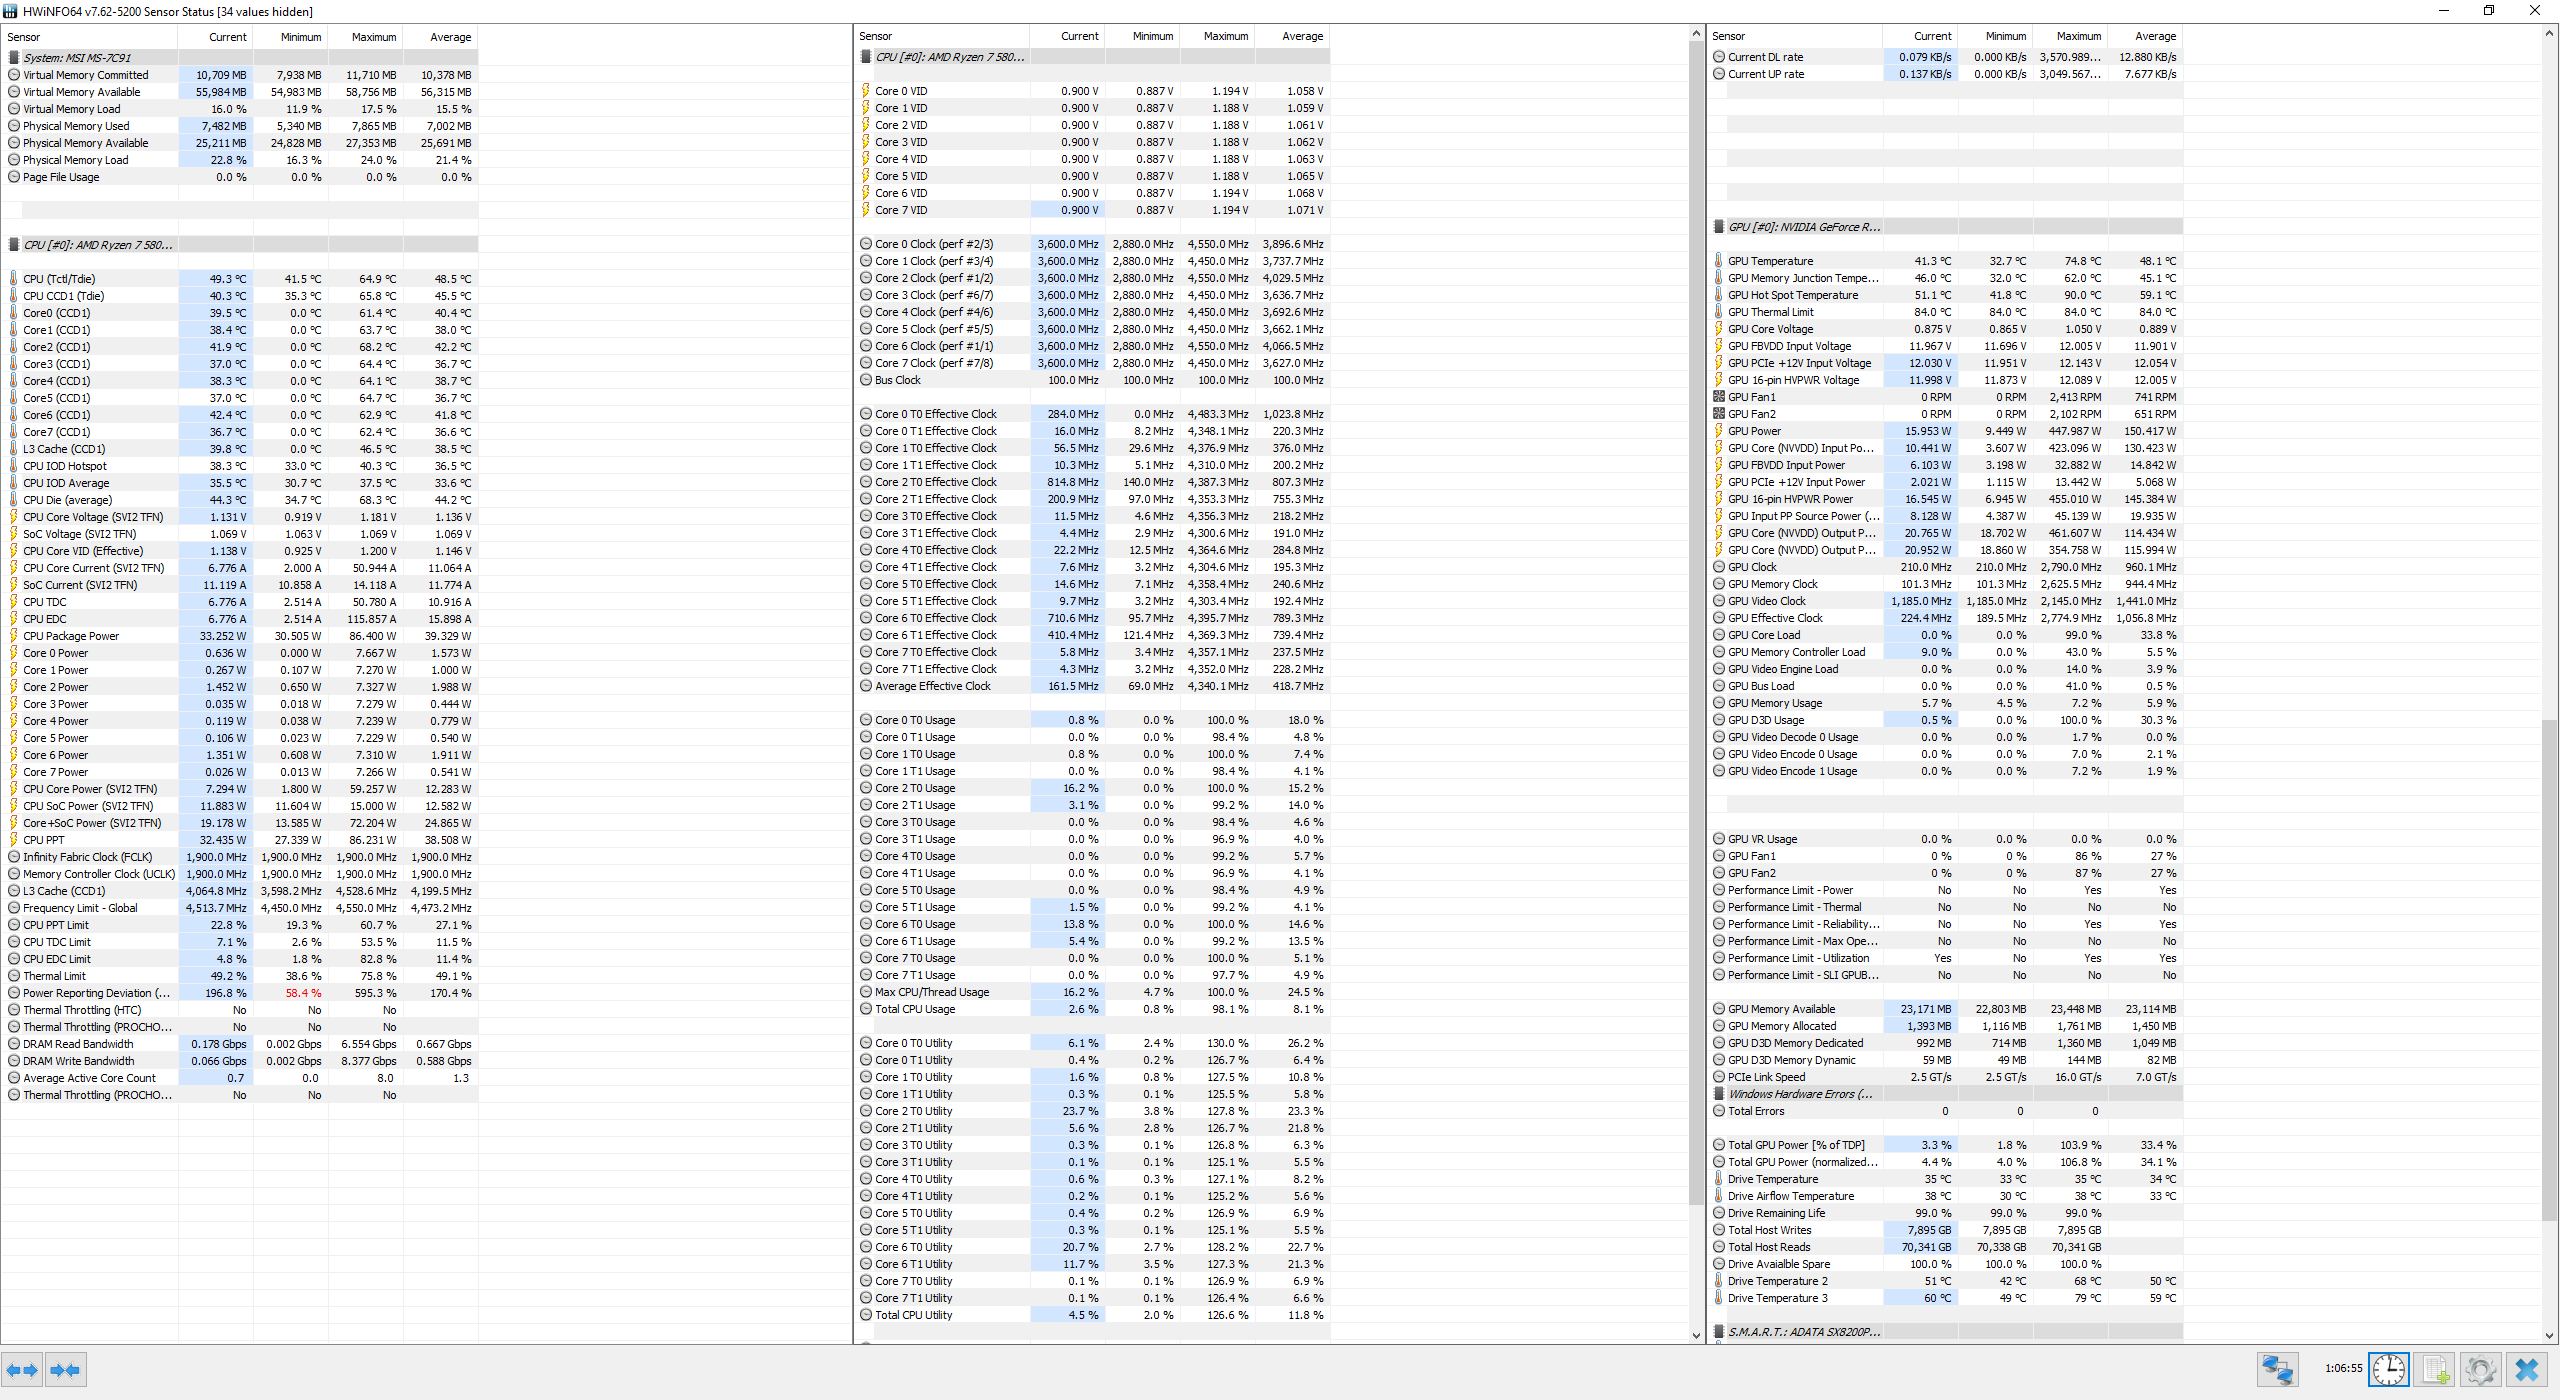This screenshot has width=2560, height=1400.
Task: Click the GPU NVIDIA GeForce group header
Action: point(1803,227)
